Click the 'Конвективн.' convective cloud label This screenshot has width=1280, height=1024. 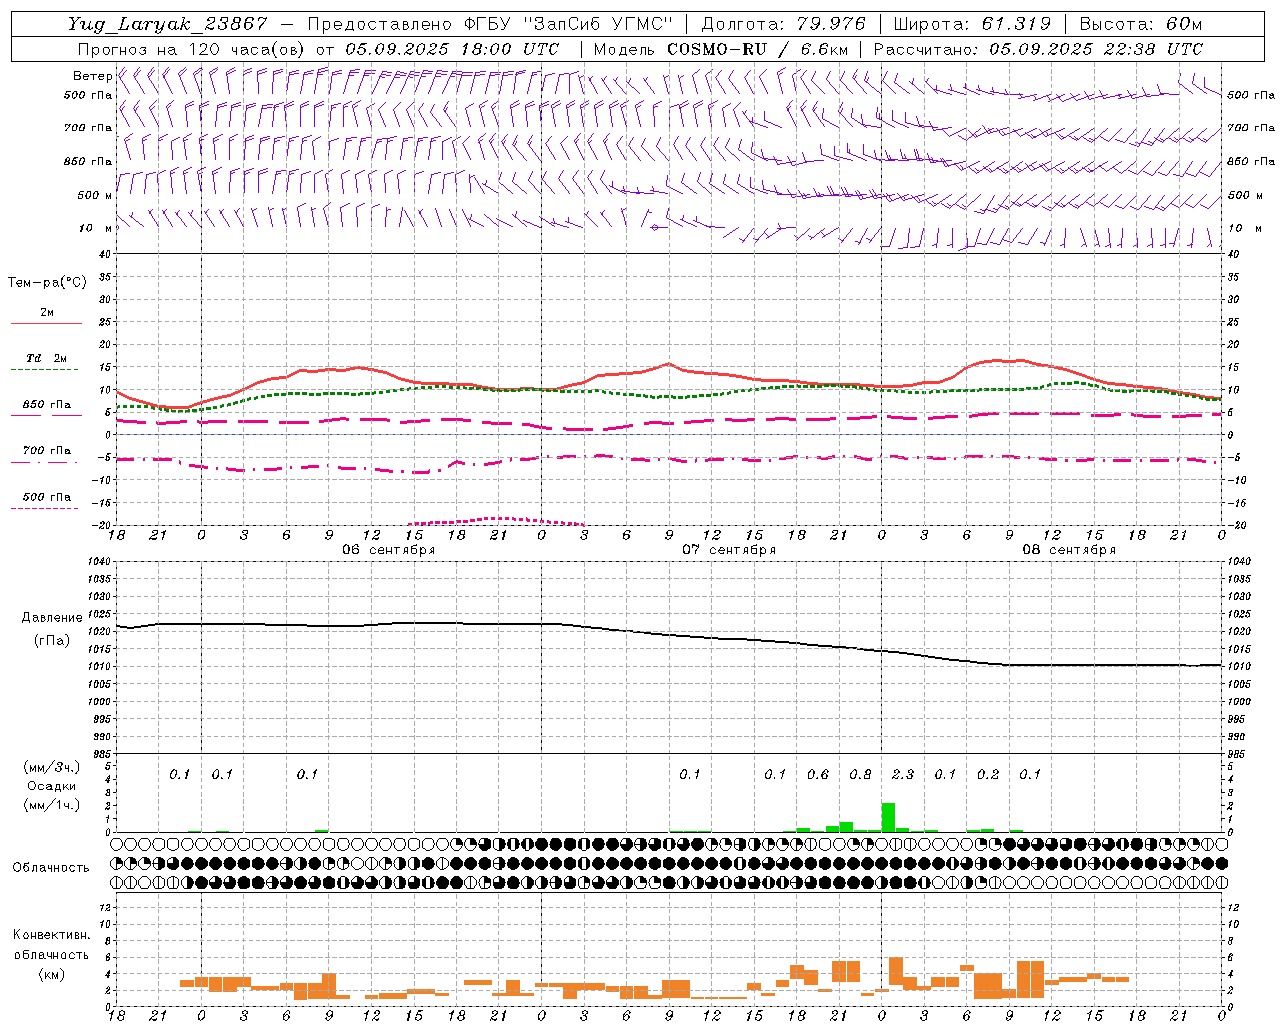point(51,935)
